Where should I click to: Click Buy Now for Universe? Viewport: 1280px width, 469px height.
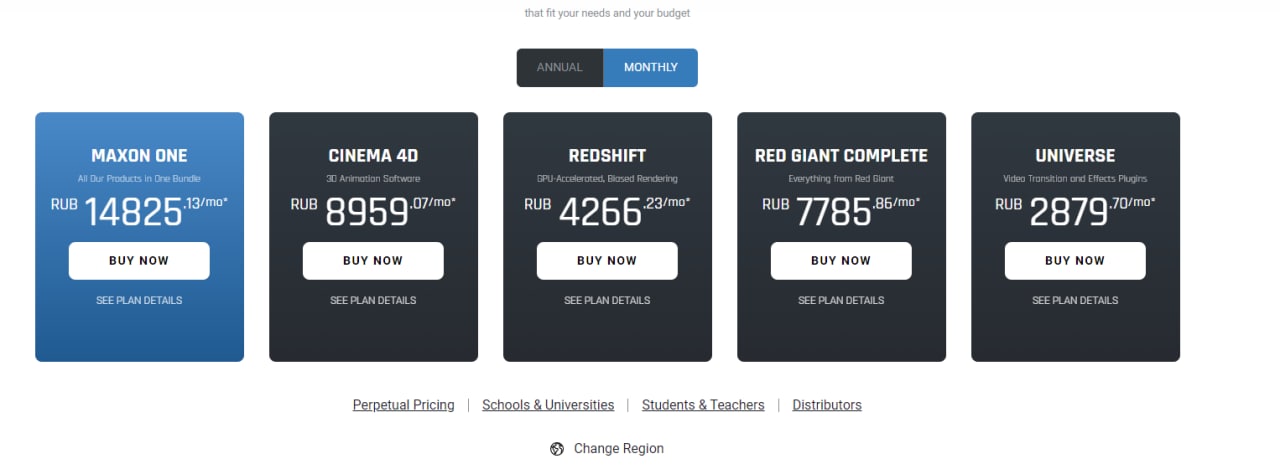tap(1075, 261)
